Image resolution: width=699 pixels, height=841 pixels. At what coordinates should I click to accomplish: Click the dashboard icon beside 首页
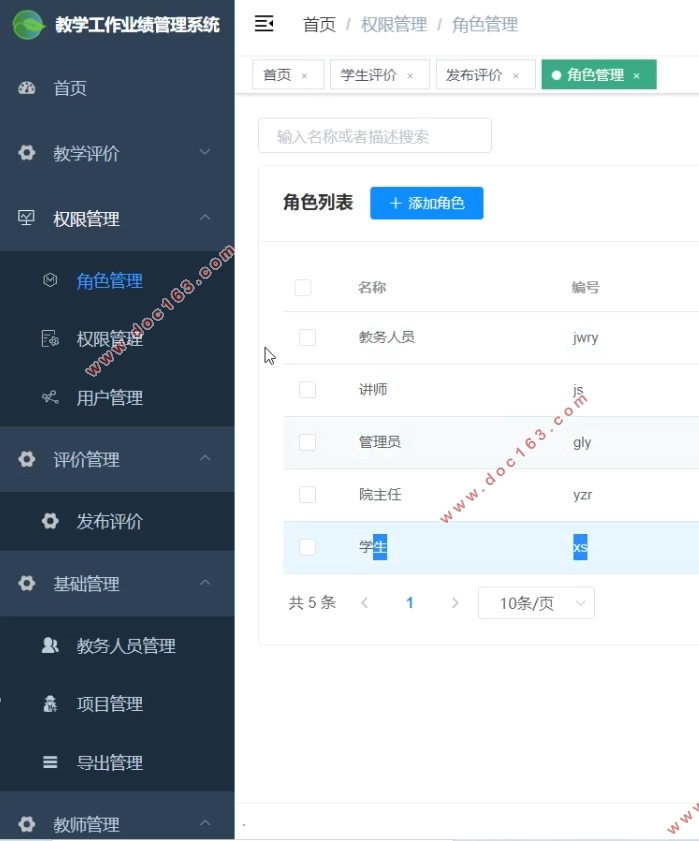[26, 87]
